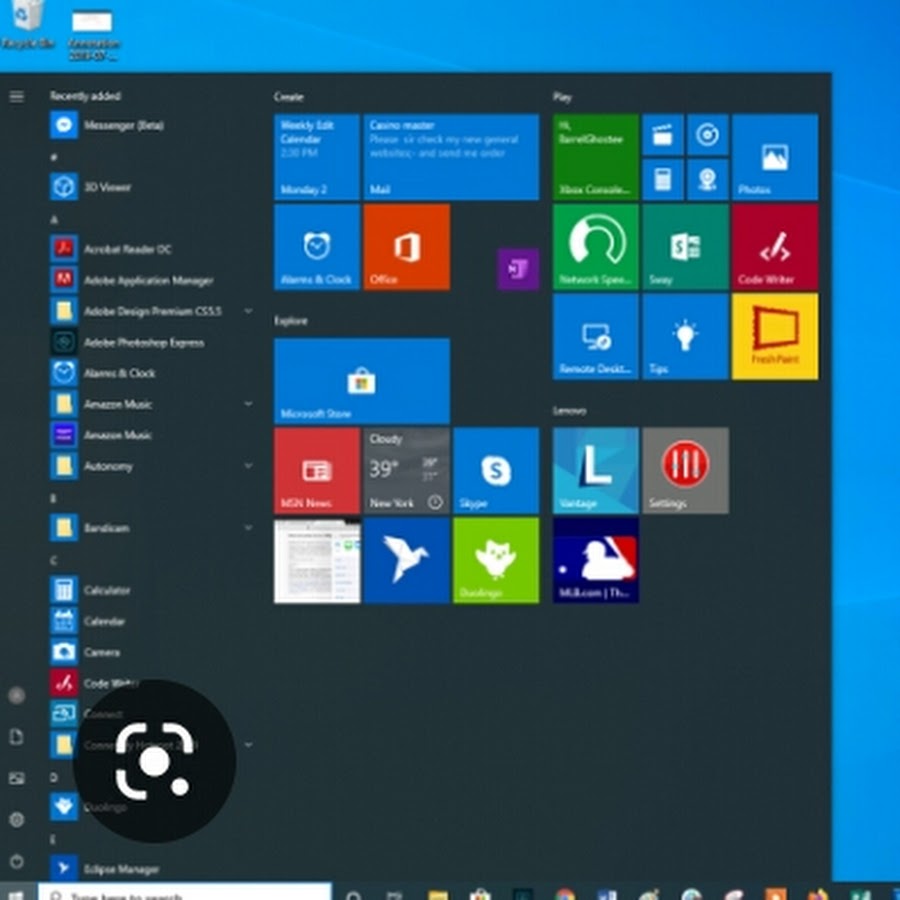Image resolution: width=900 pixels, height=900 pixels.
Task: Open the document screenshot live tile
Action: pos(317,560)
